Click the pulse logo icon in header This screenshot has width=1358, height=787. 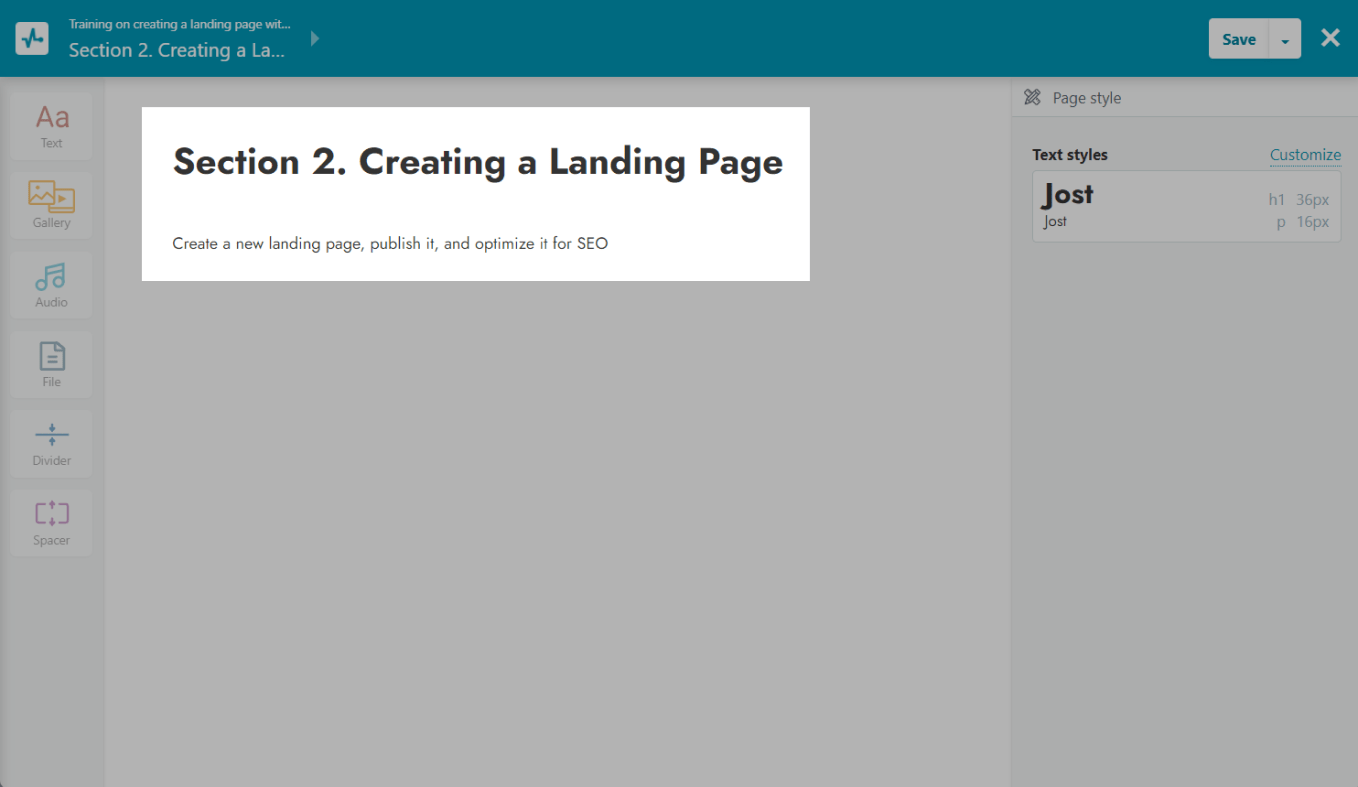point(32,38)
